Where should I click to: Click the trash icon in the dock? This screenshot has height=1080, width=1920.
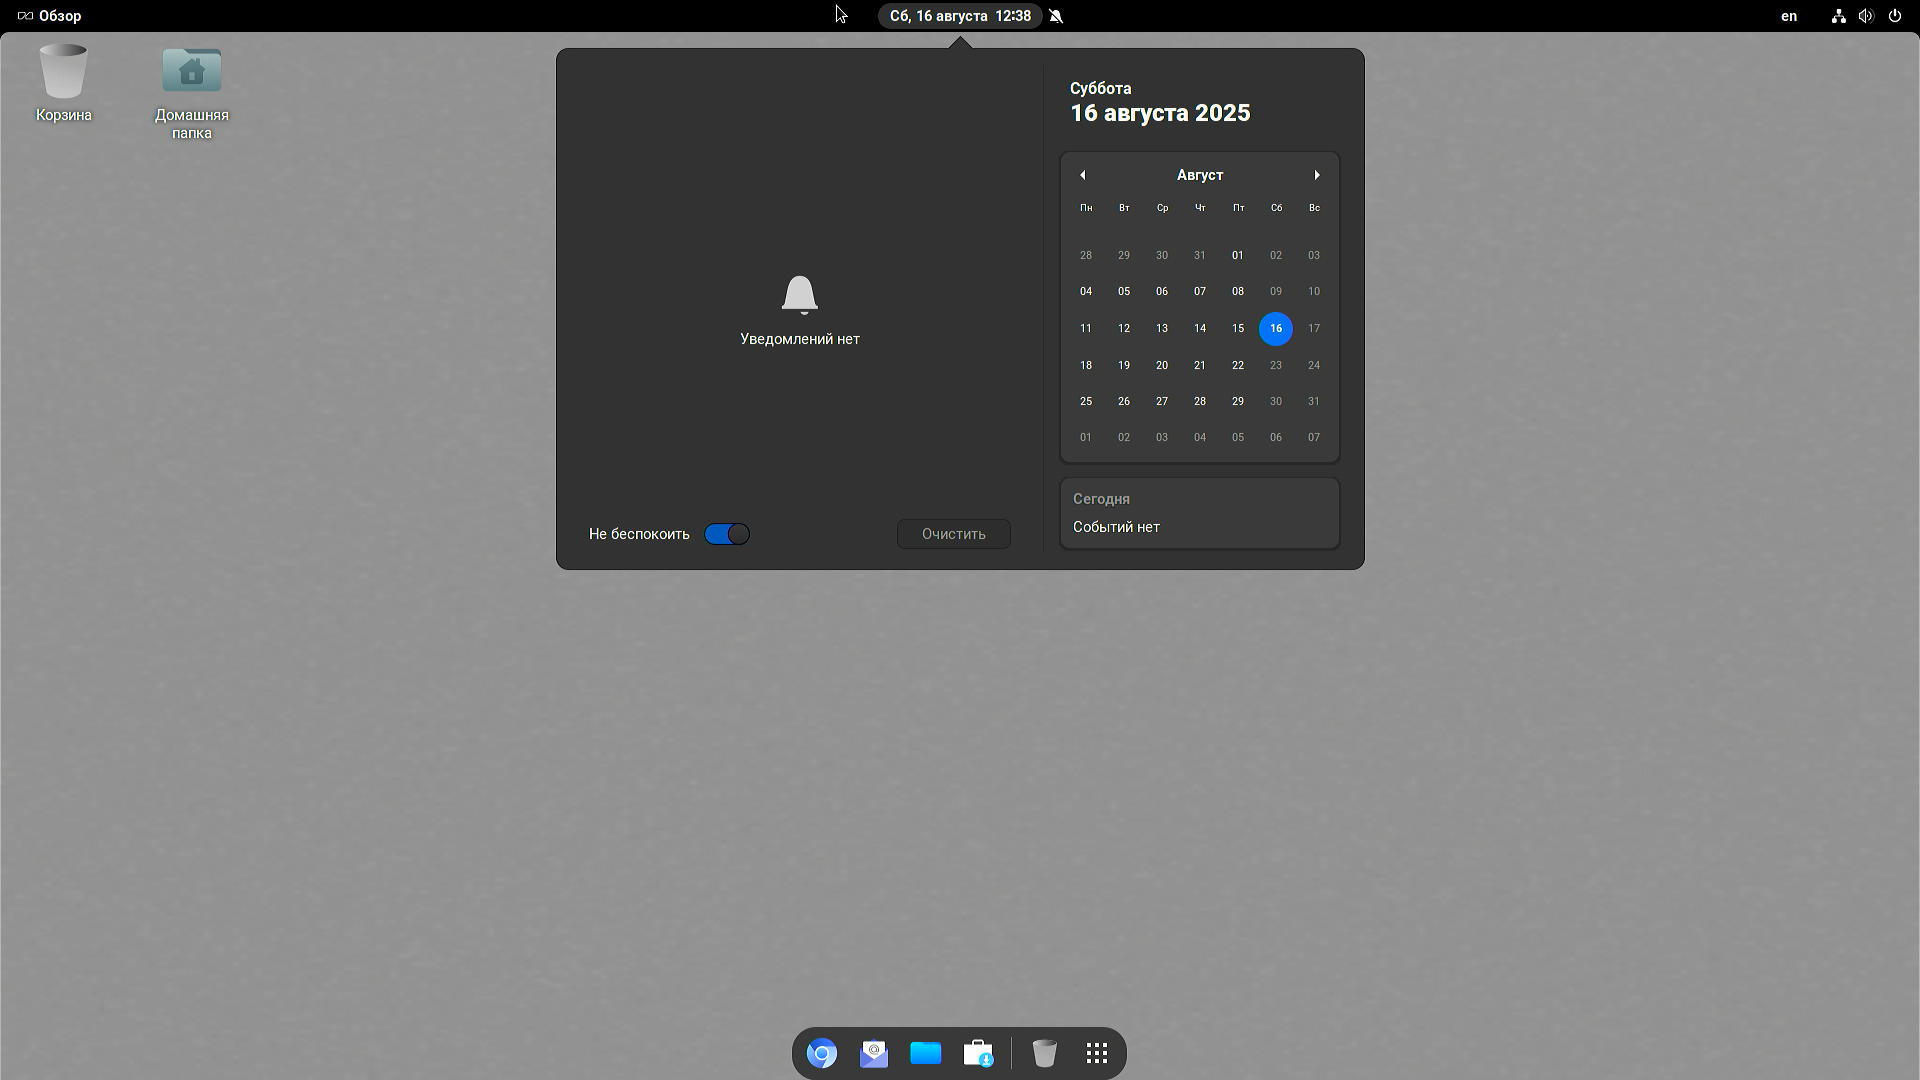pyautogui.click(x=1044, y=1053)
